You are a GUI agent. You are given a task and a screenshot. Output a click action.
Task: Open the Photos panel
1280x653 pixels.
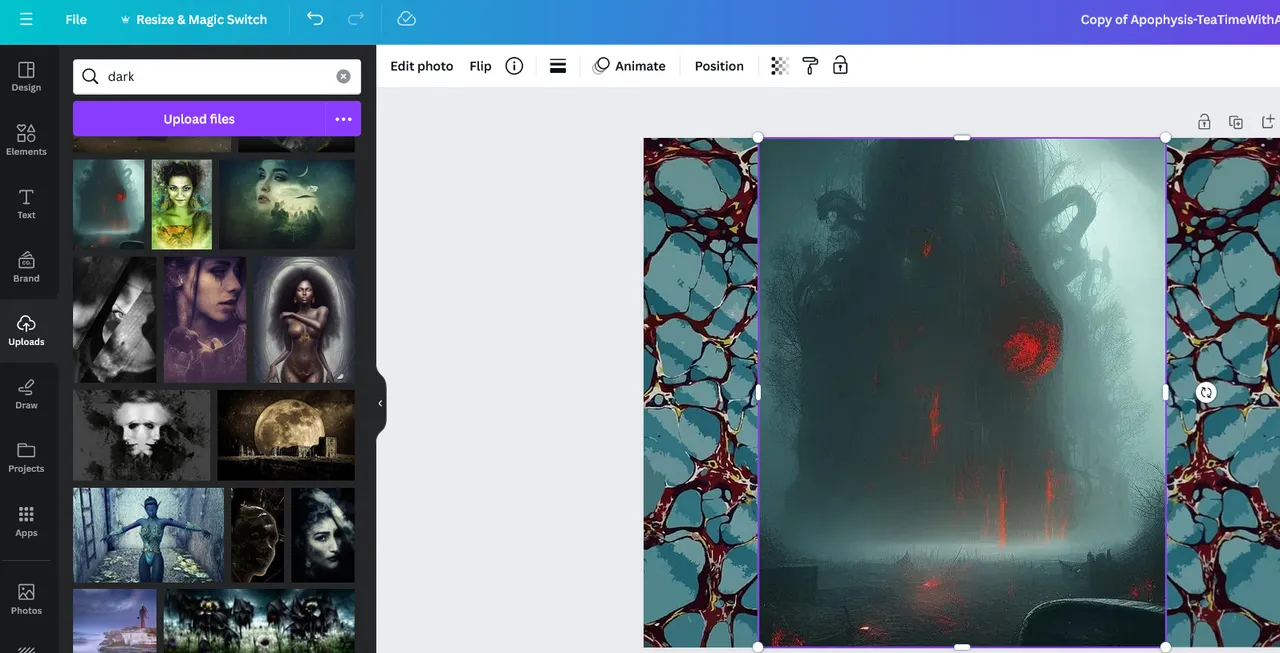(x=27, y=599)
